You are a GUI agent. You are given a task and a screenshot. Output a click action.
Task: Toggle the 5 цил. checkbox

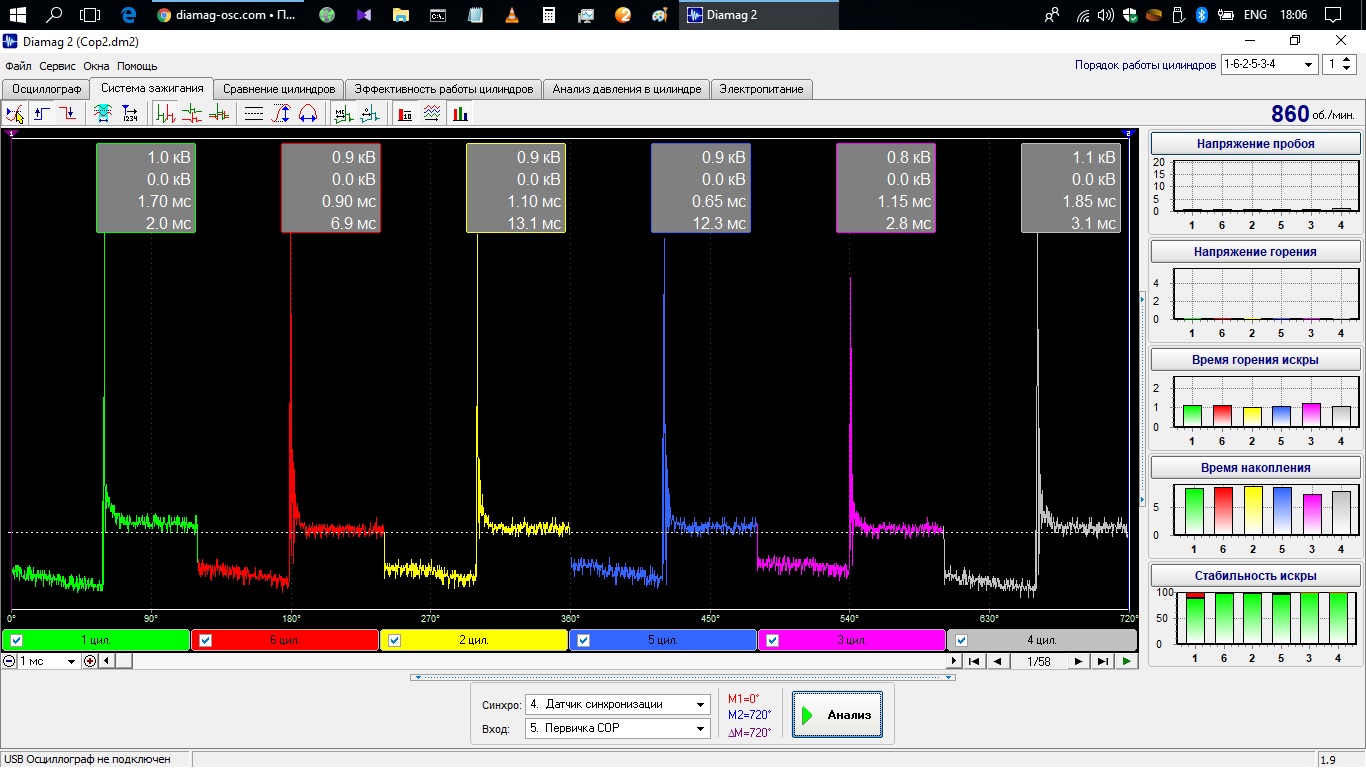point(583,641)
